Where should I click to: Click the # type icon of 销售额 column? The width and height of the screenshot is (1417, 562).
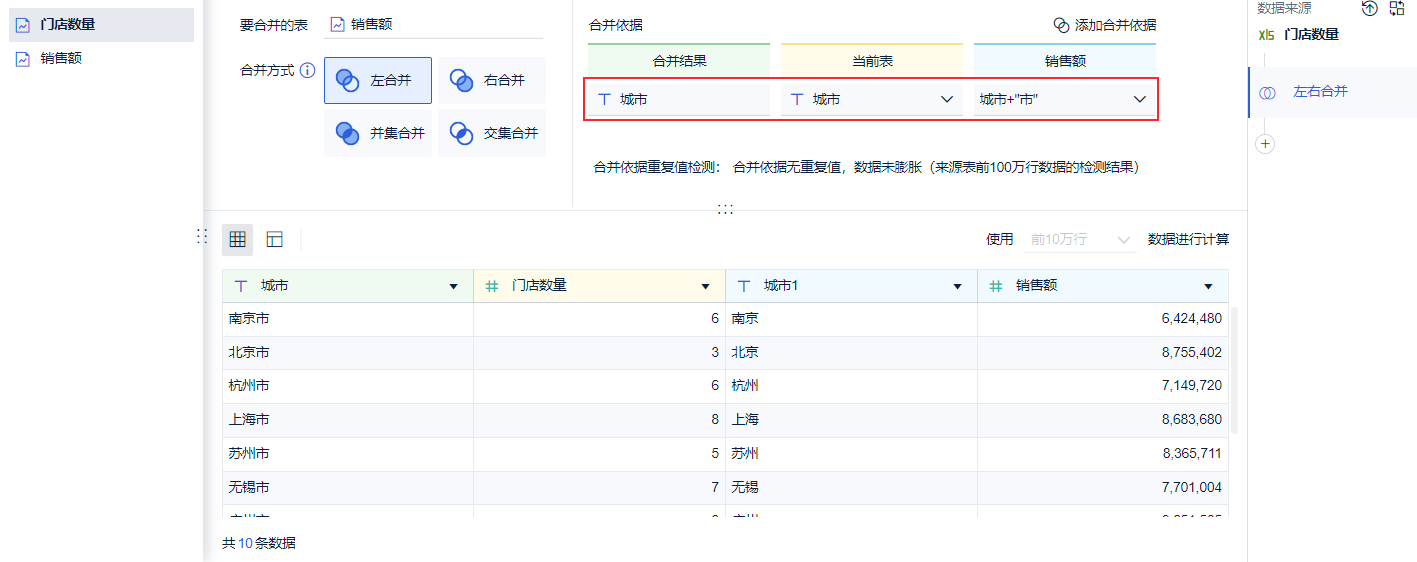996,286
